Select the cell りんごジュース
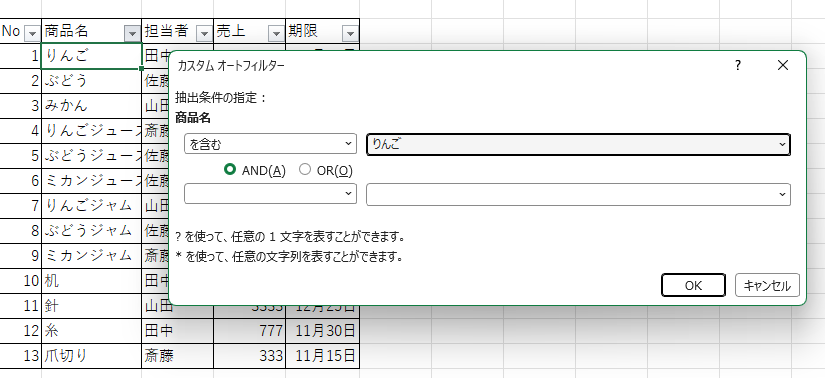Image resolution: width=825 pixels, height=378 pixels. (91, 131)
